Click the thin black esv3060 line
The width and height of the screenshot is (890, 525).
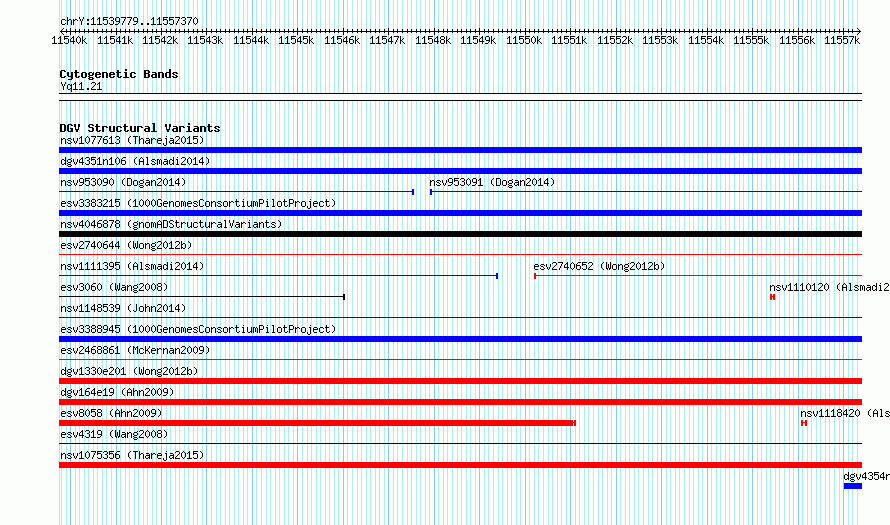coord(202,297)
